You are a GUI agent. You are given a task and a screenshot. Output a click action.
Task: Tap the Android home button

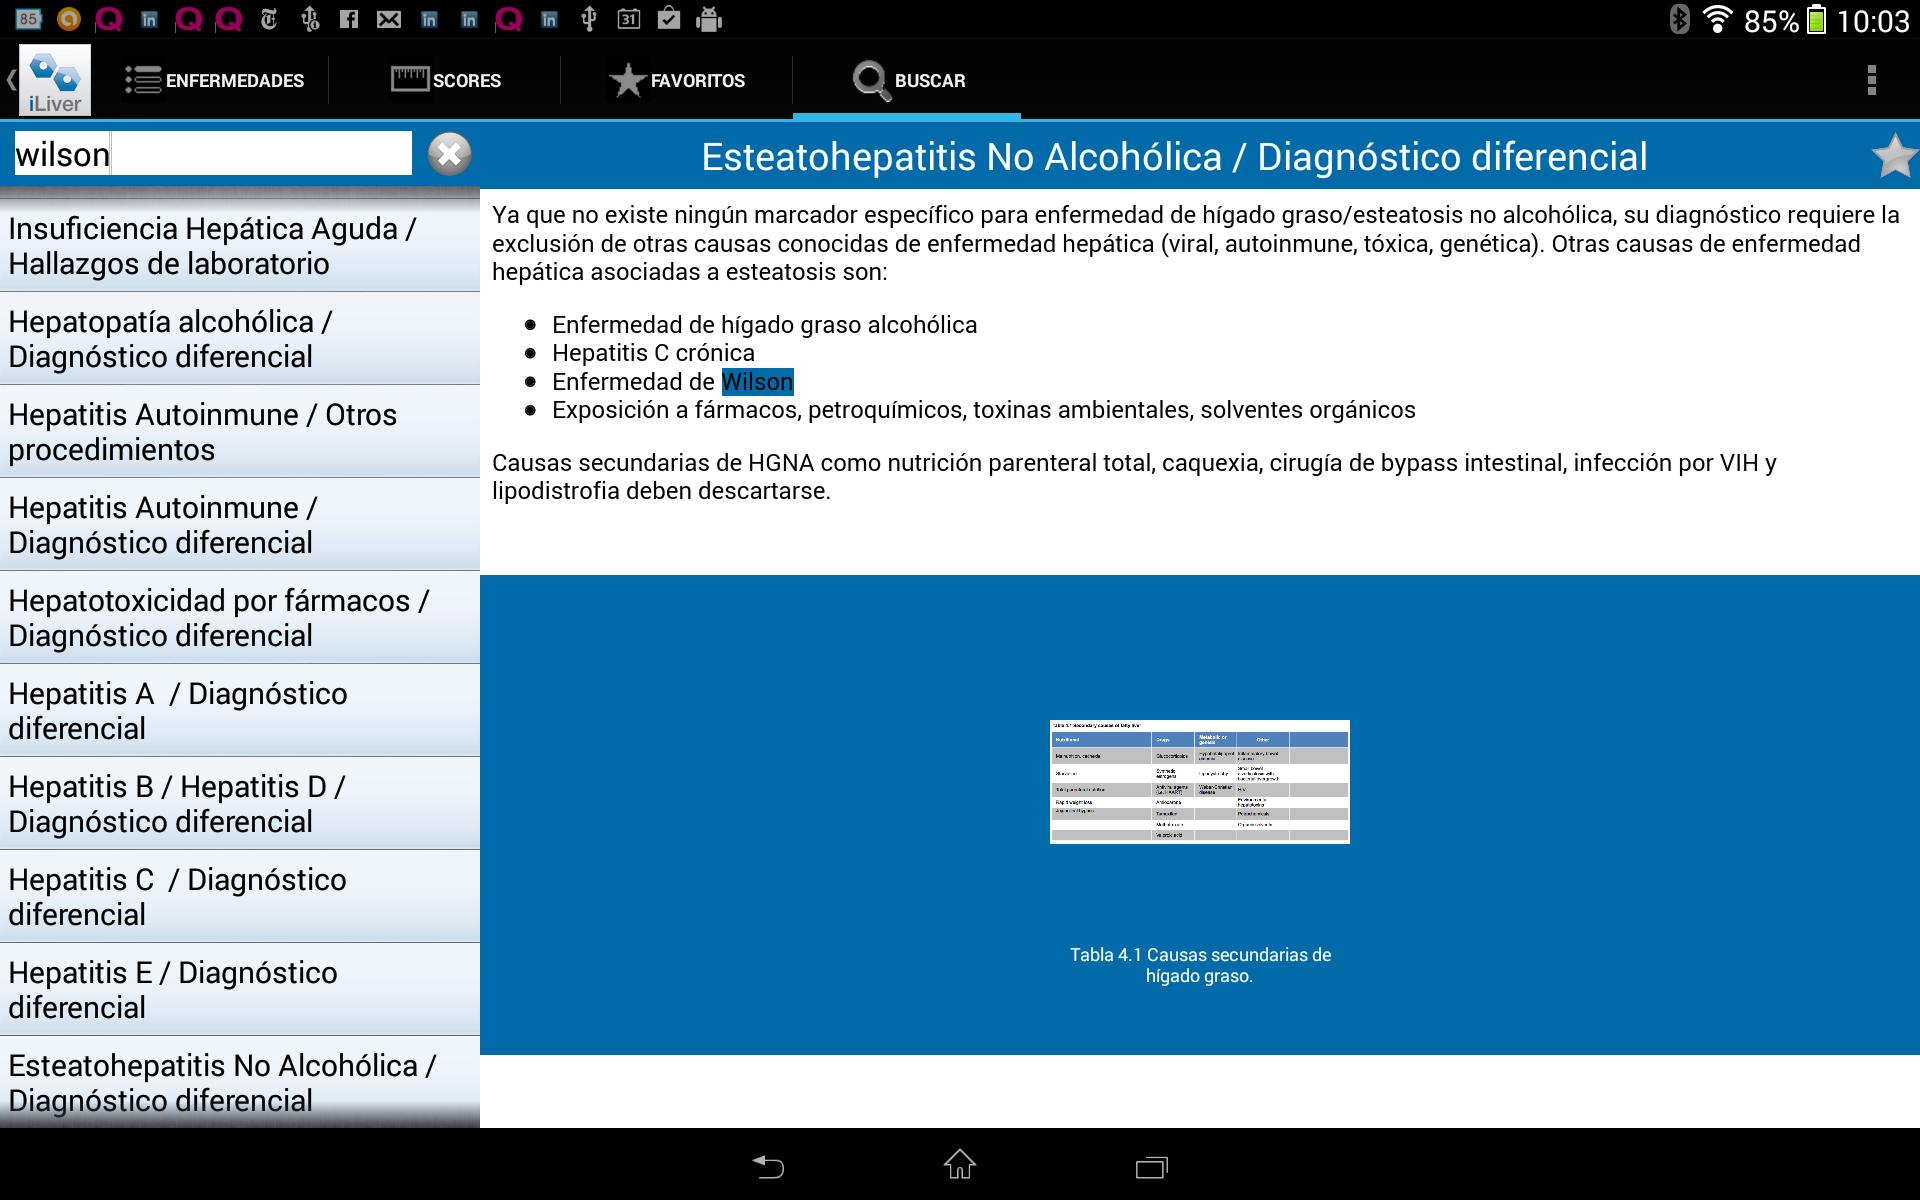click(x=960, y=1164)
